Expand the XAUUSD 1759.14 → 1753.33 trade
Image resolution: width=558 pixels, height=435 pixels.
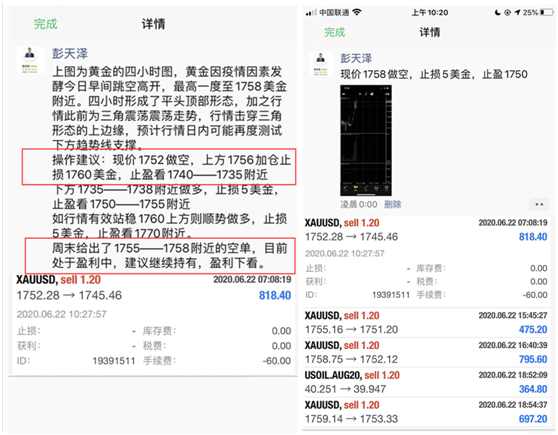[426, 412]
